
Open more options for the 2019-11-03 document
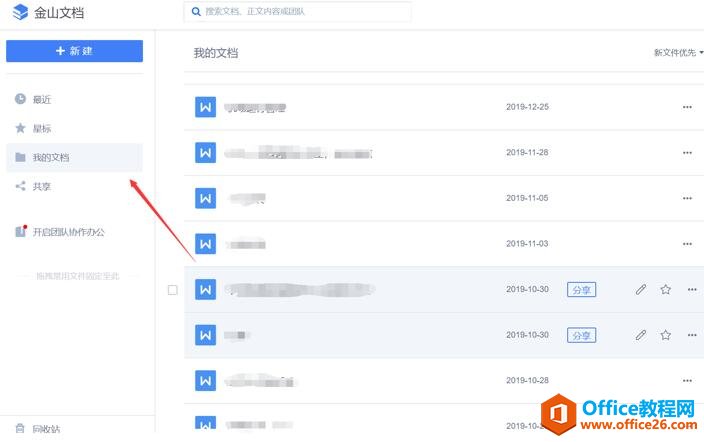pyautogui.click(x=687, y=244)
